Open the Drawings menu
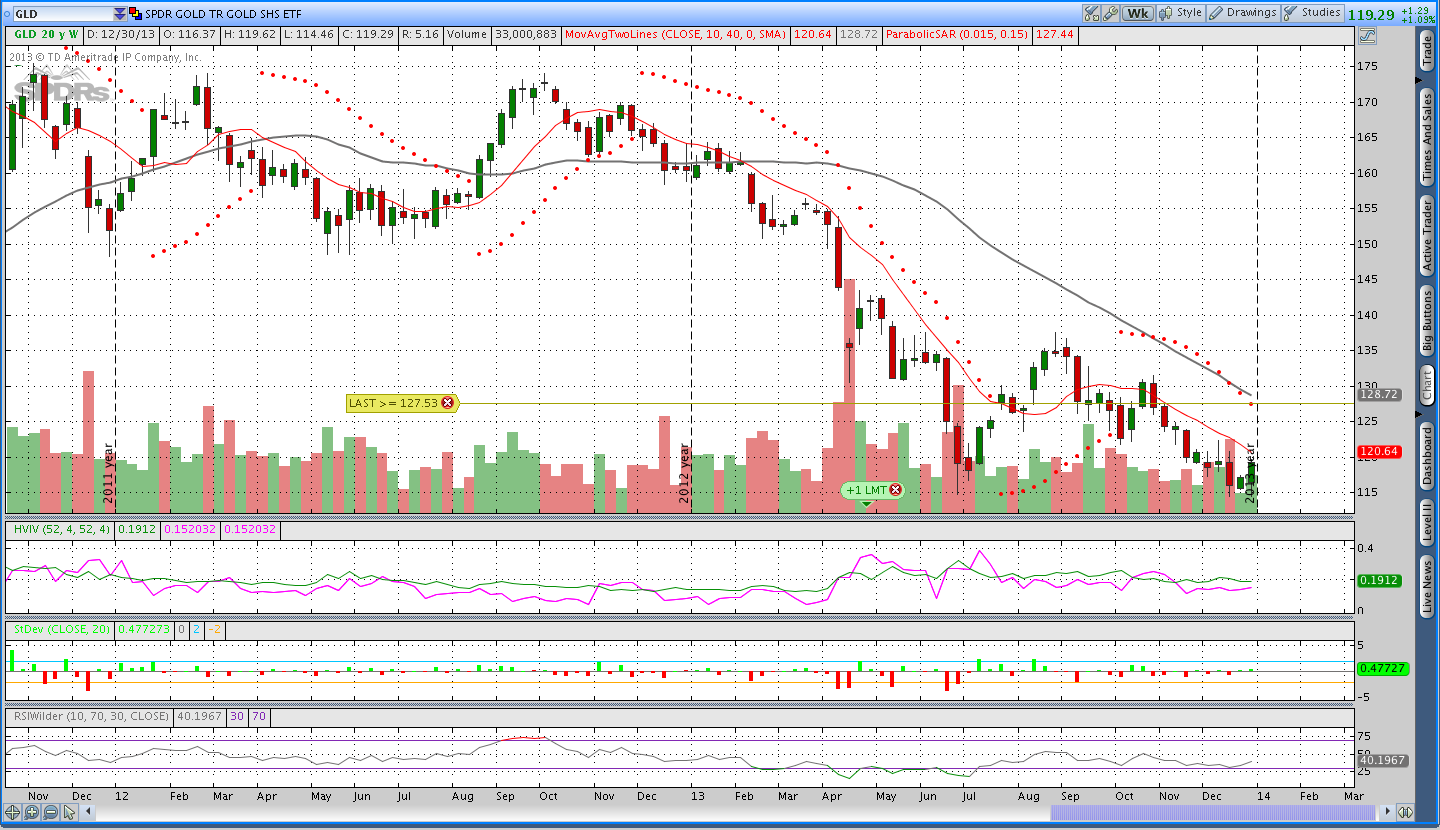 [x=1243, y=13]
